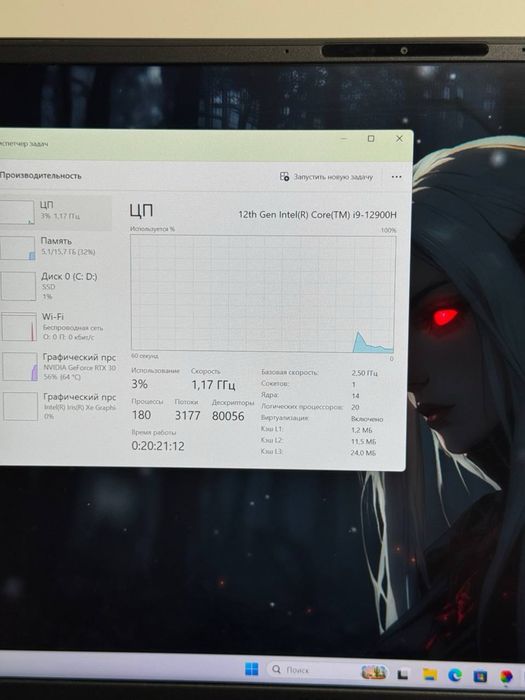
Task: Open Microsoft Store from the taskbar
Action: tap(480, 676)
